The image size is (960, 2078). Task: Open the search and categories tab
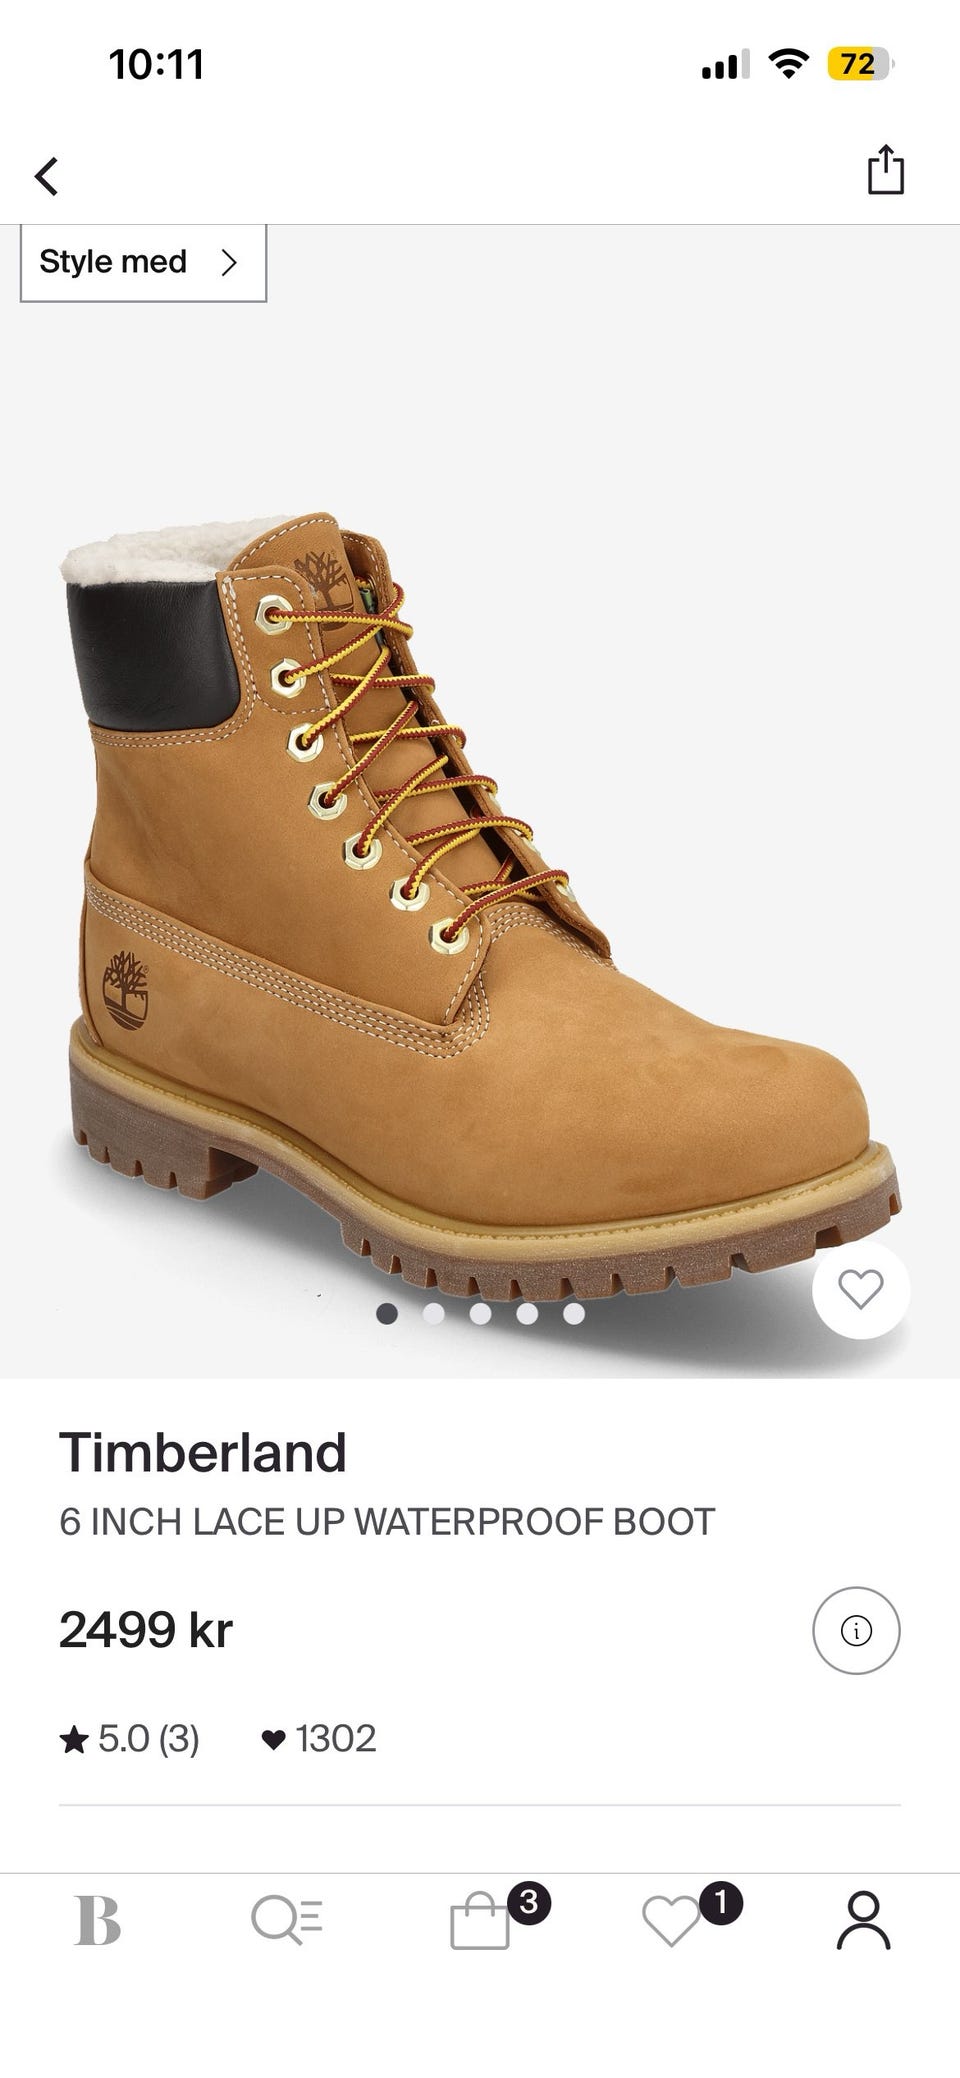[x=287, y=1921]
